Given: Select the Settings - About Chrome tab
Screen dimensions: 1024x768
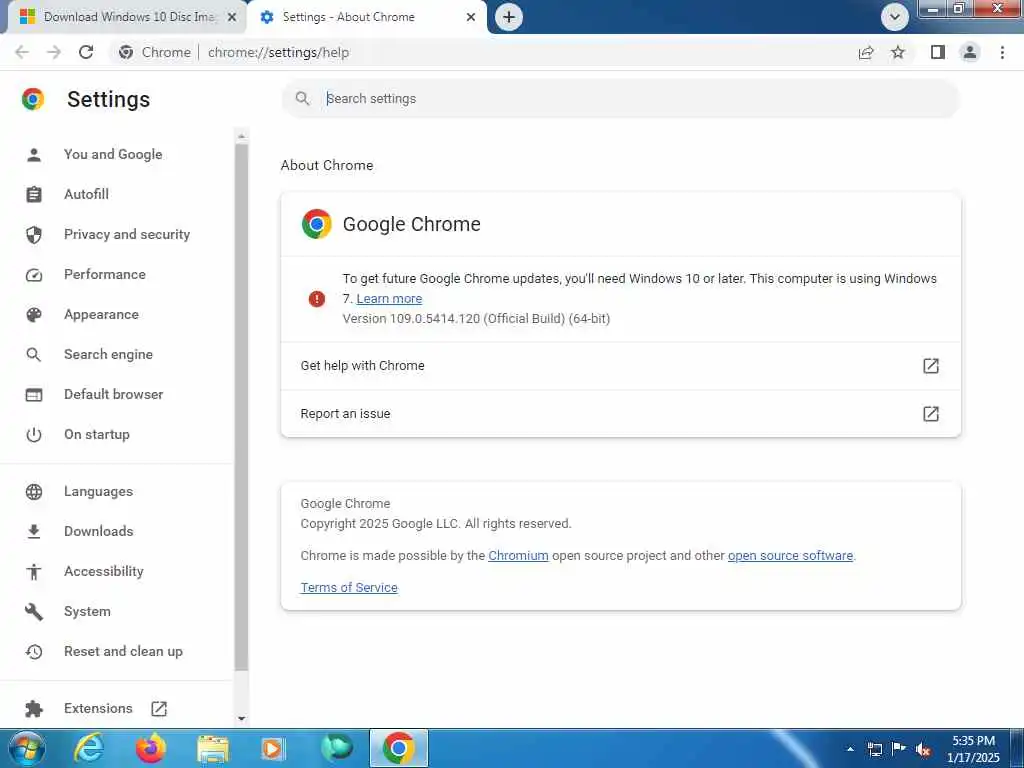Looking at the screenshot, I should click(366, 18).
